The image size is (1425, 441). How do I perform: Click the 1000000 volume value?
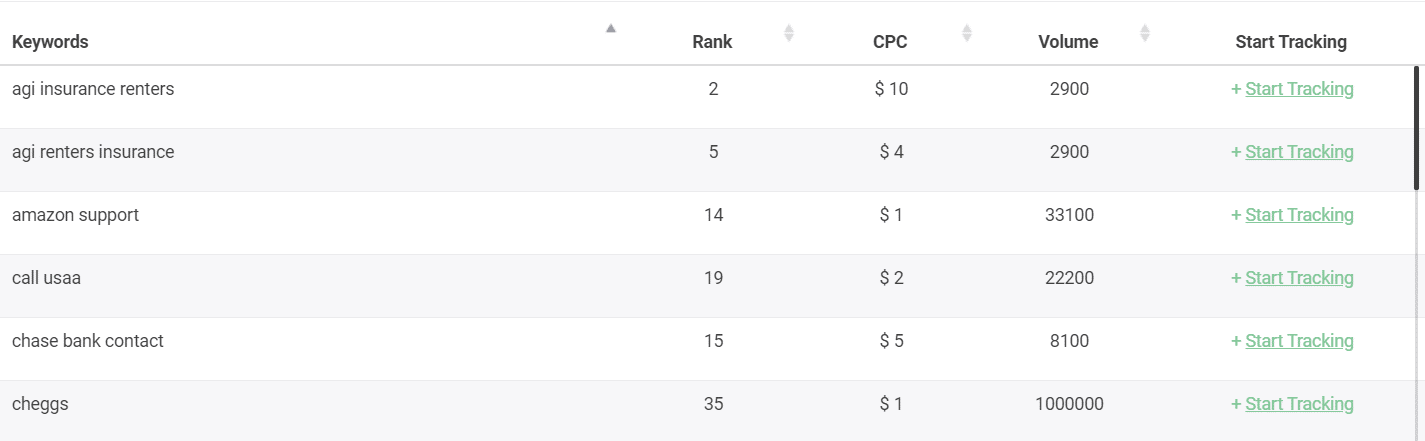[x=1069, y=404]
